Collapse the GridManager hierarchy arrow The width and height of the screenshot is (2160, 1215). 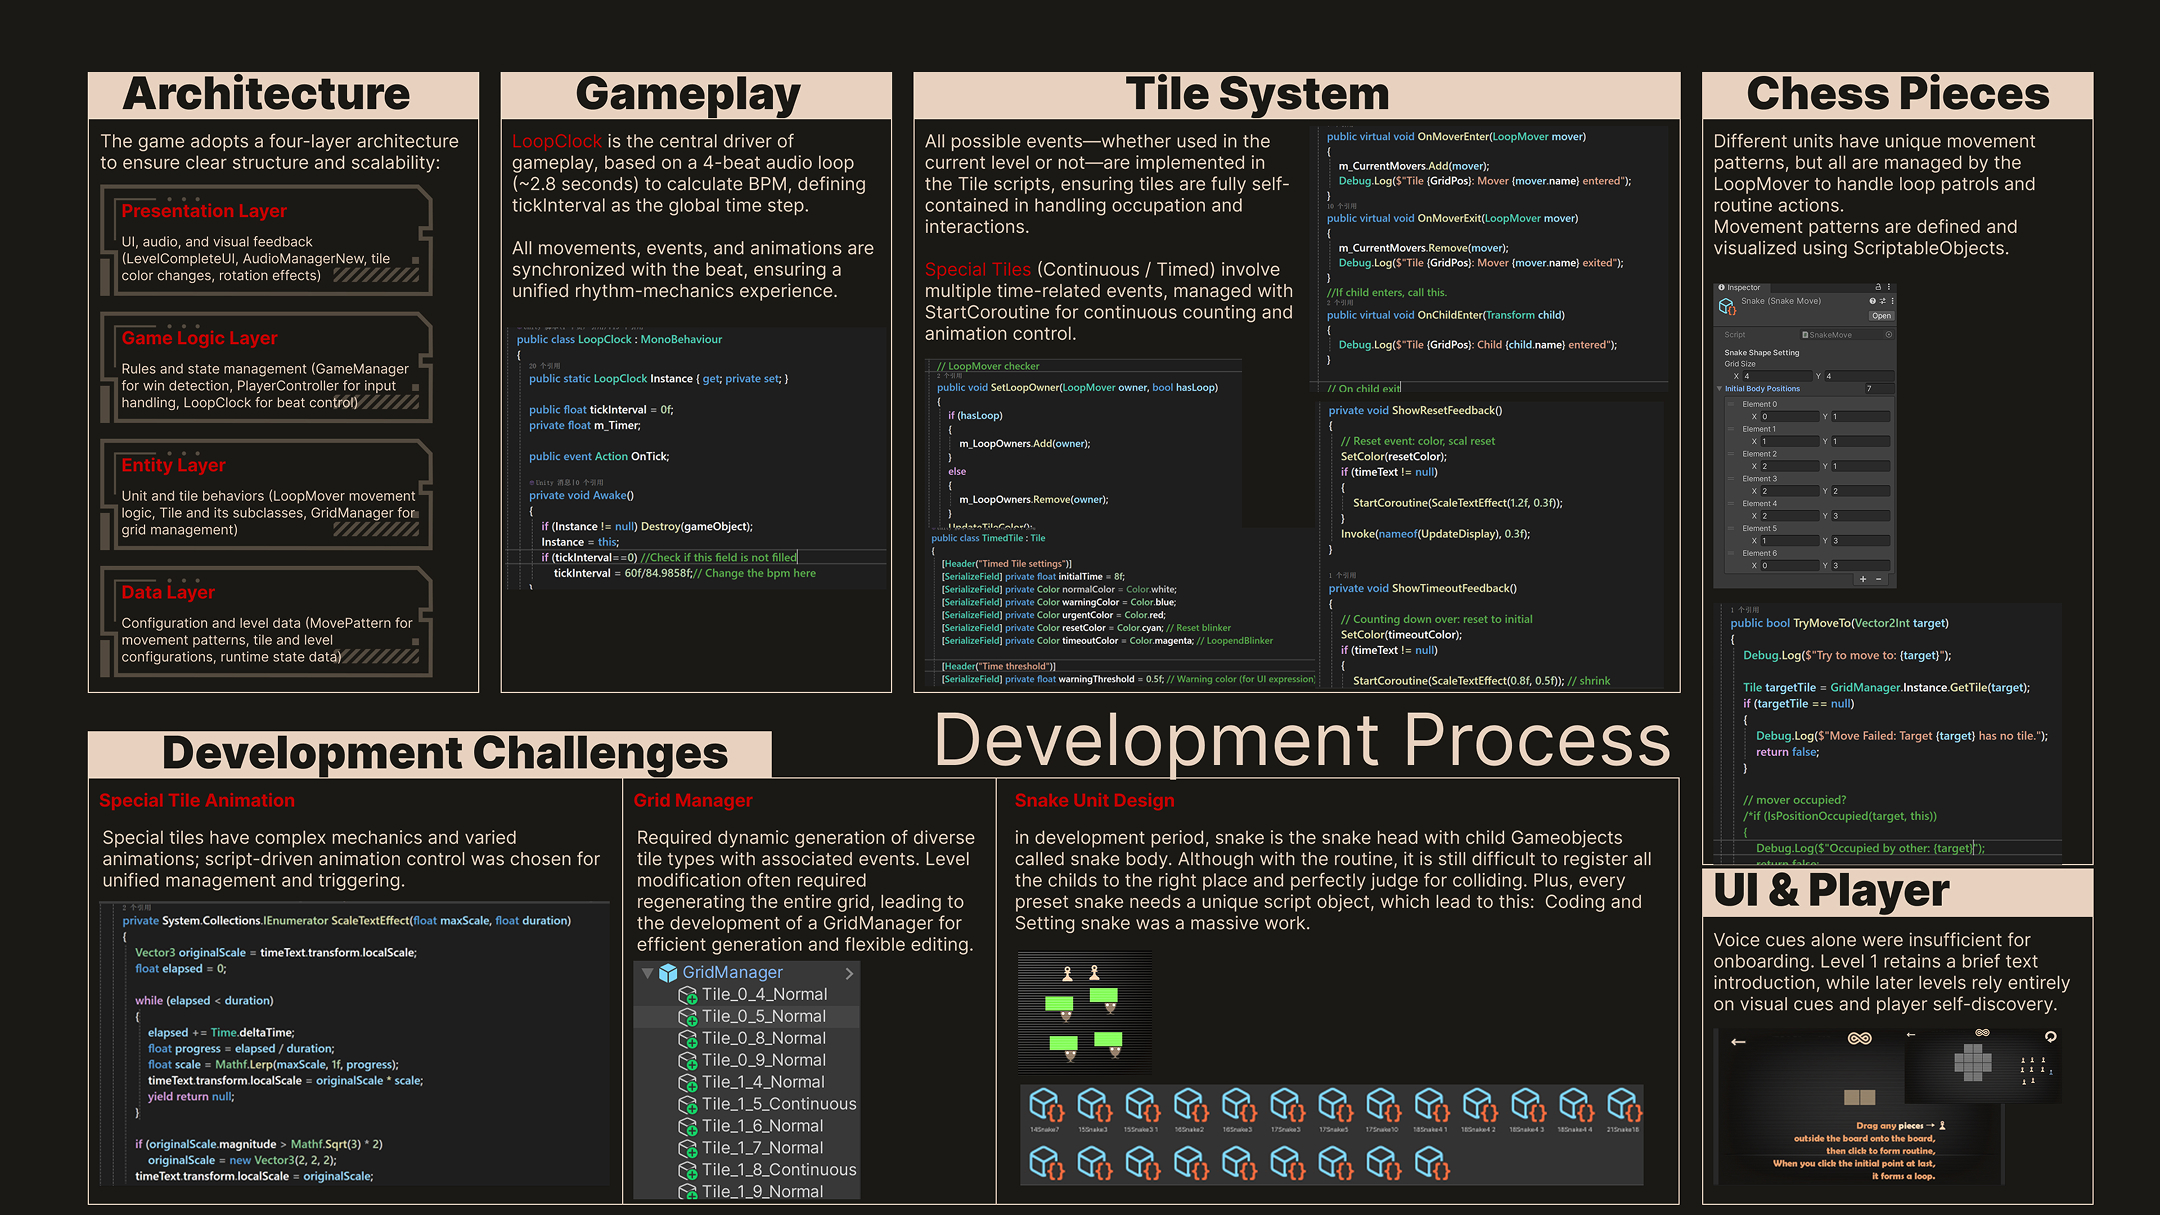(647, 973)
